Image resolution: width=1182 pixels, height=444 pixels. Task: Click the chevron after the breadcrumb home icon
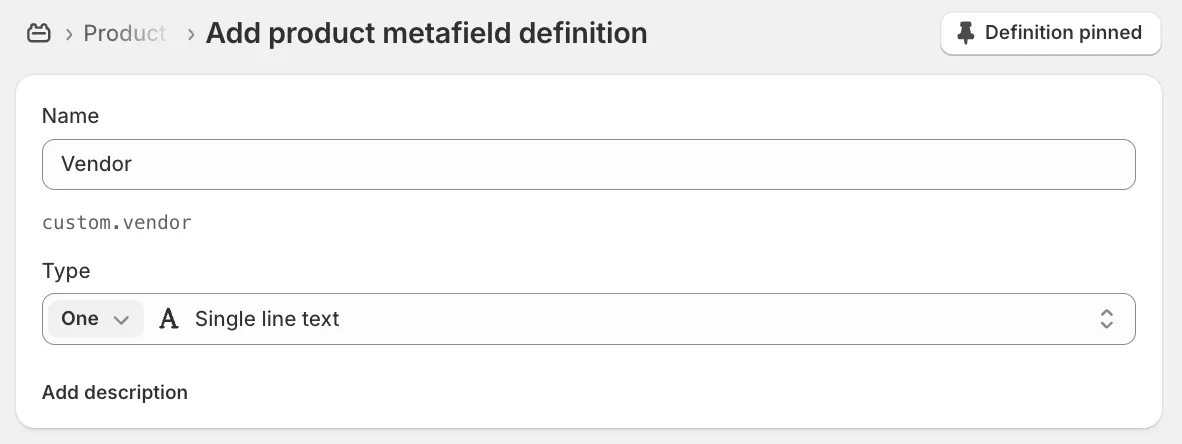(x=69, y=34)
